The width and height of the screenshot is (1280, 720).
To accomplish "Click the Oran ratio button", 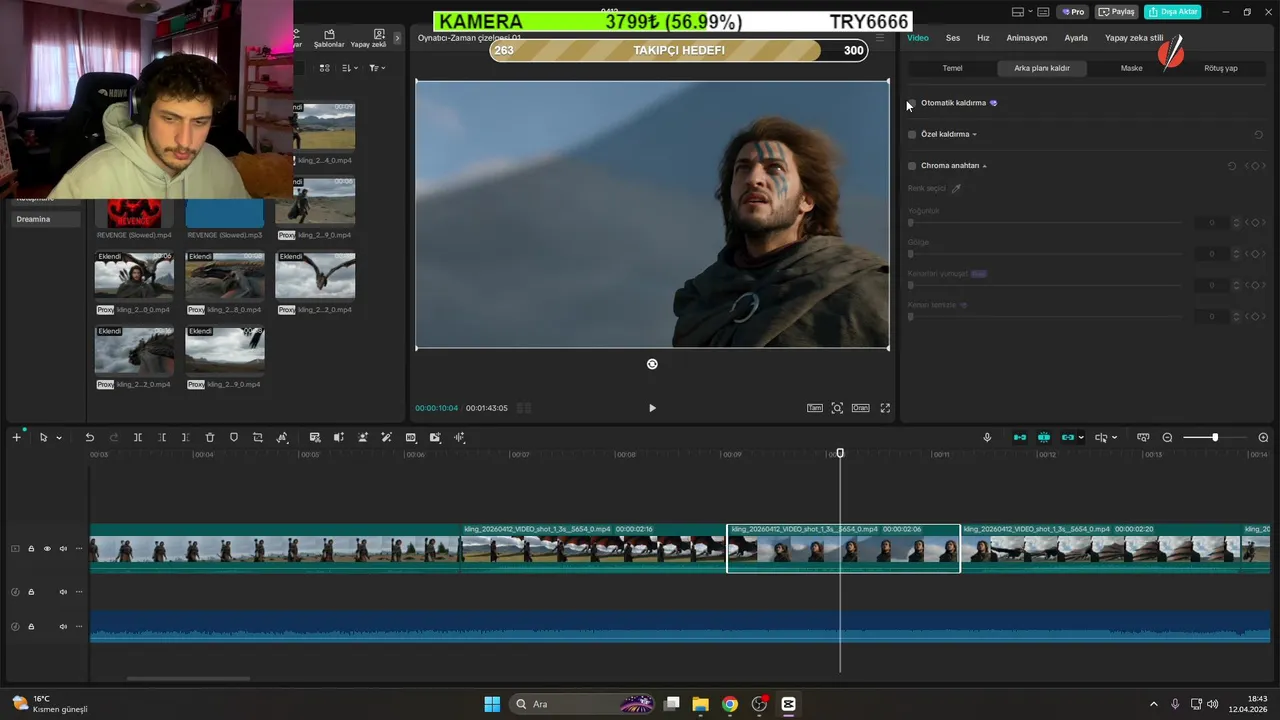I will pos(860,408).
